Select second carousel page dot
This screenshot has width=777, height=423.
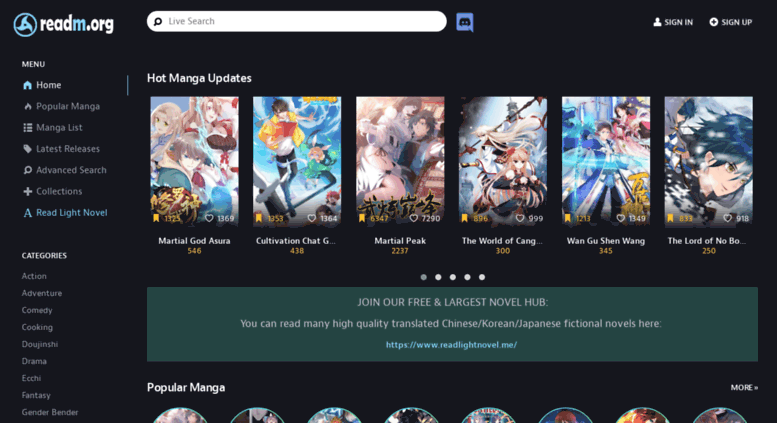438,277
